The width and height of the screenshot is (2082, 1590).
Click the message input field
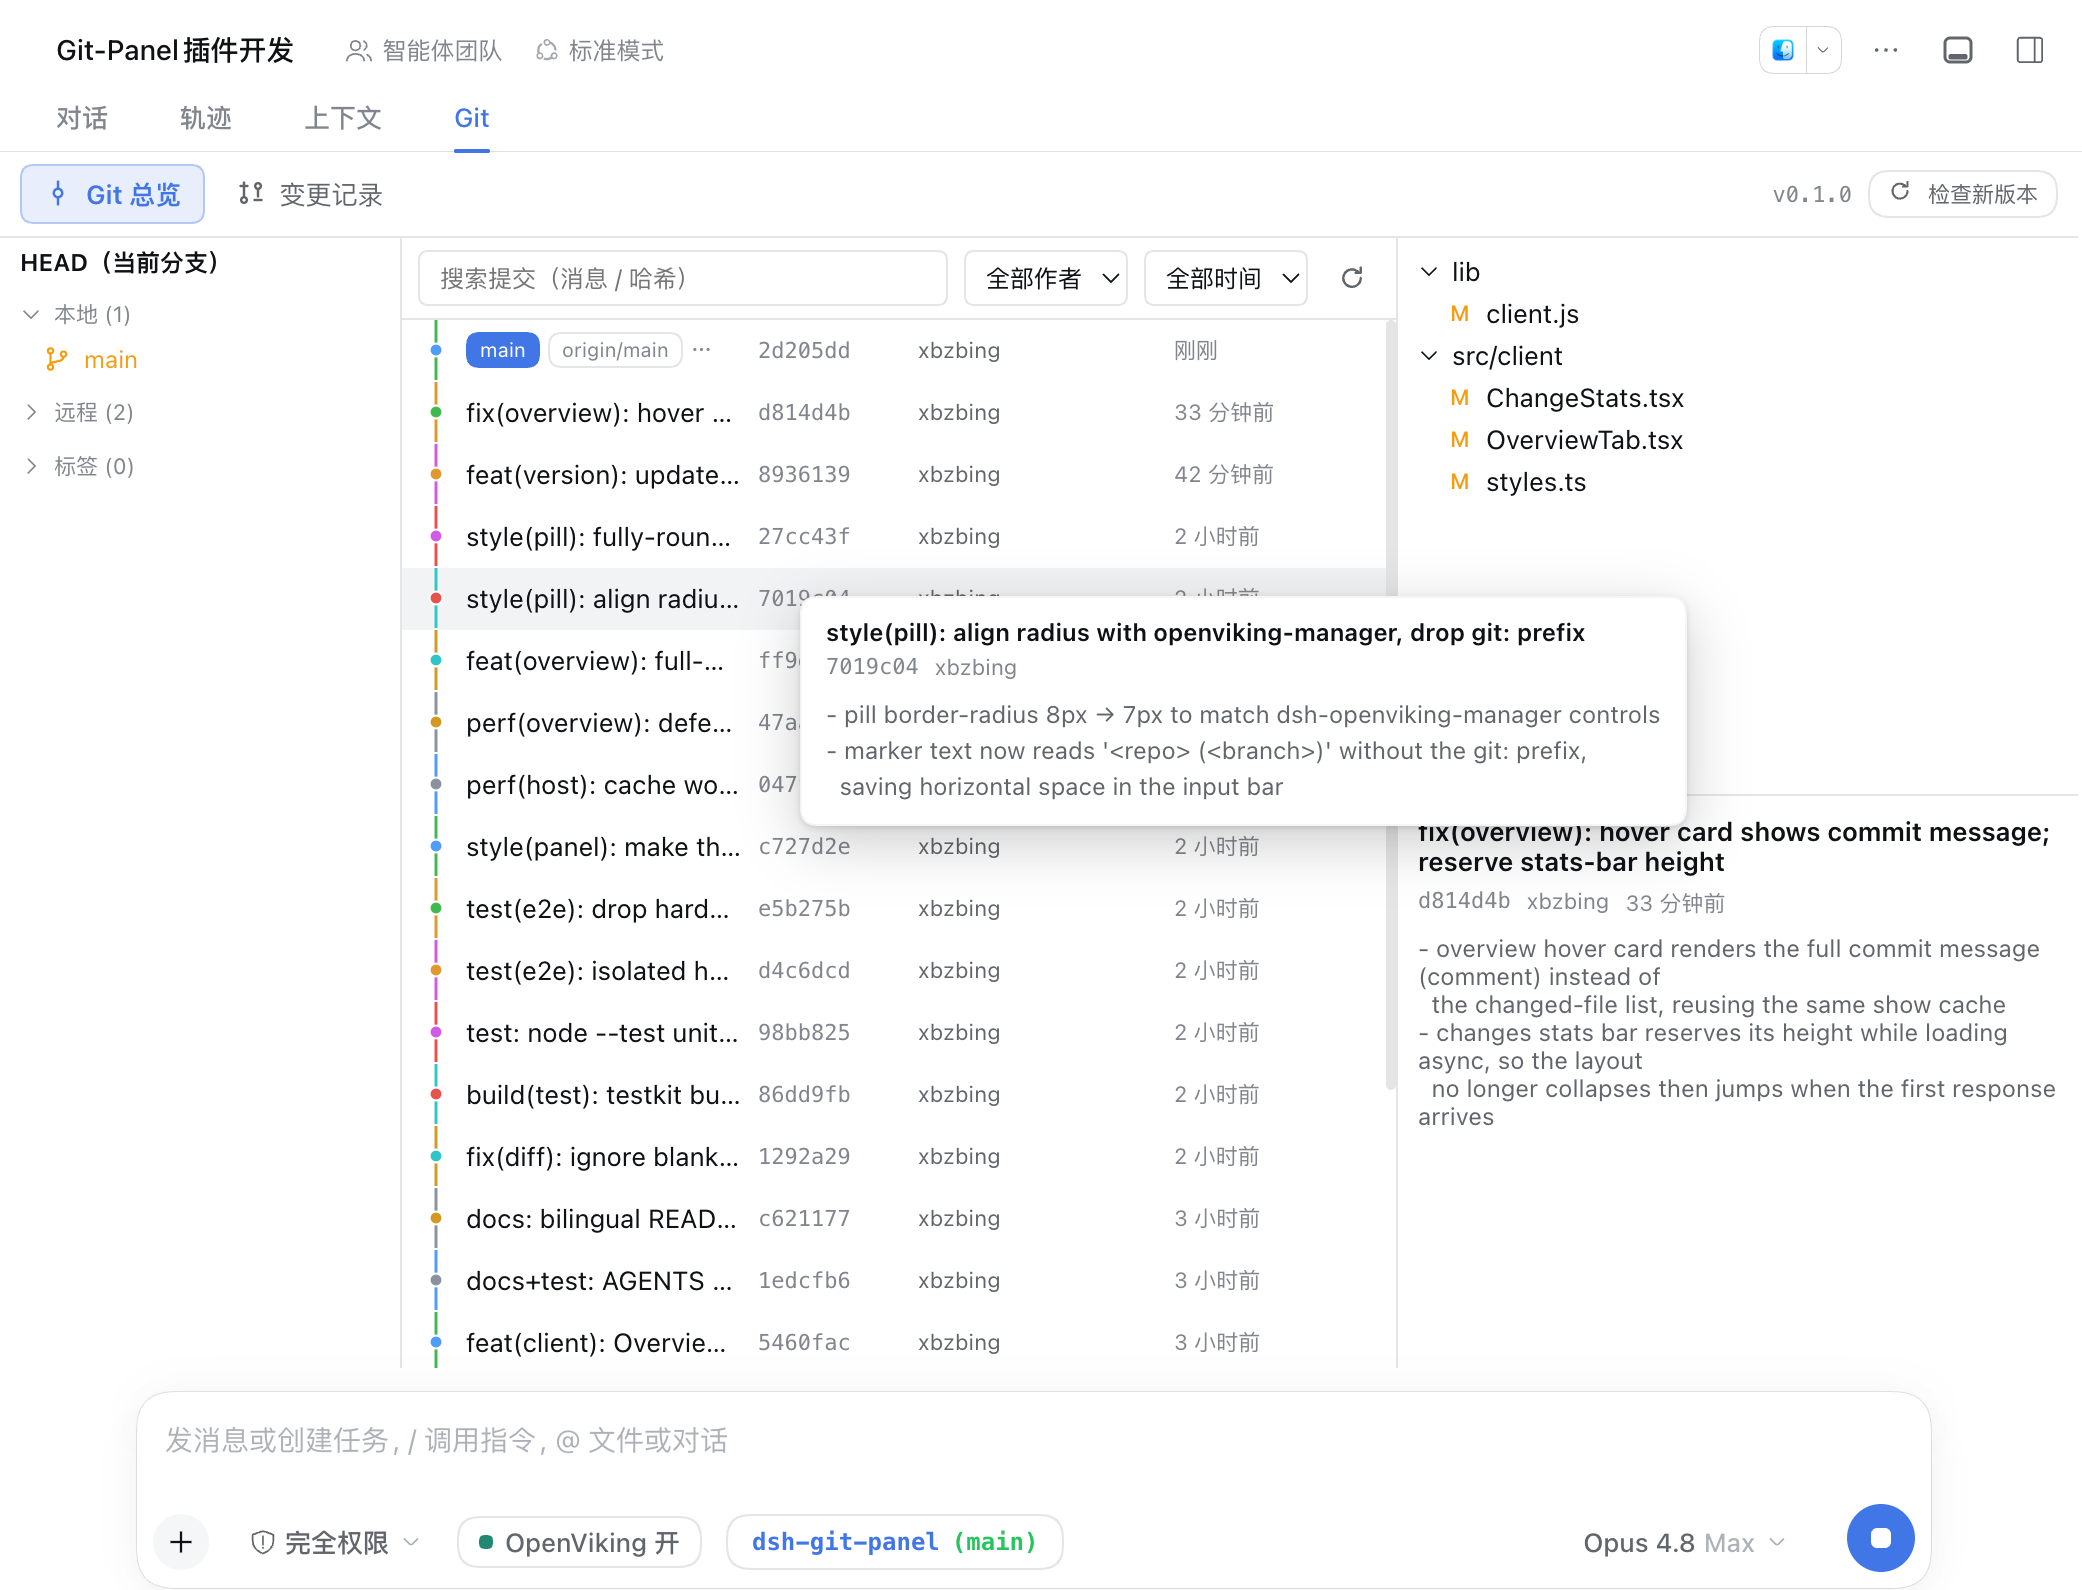coord(1033,1440)
